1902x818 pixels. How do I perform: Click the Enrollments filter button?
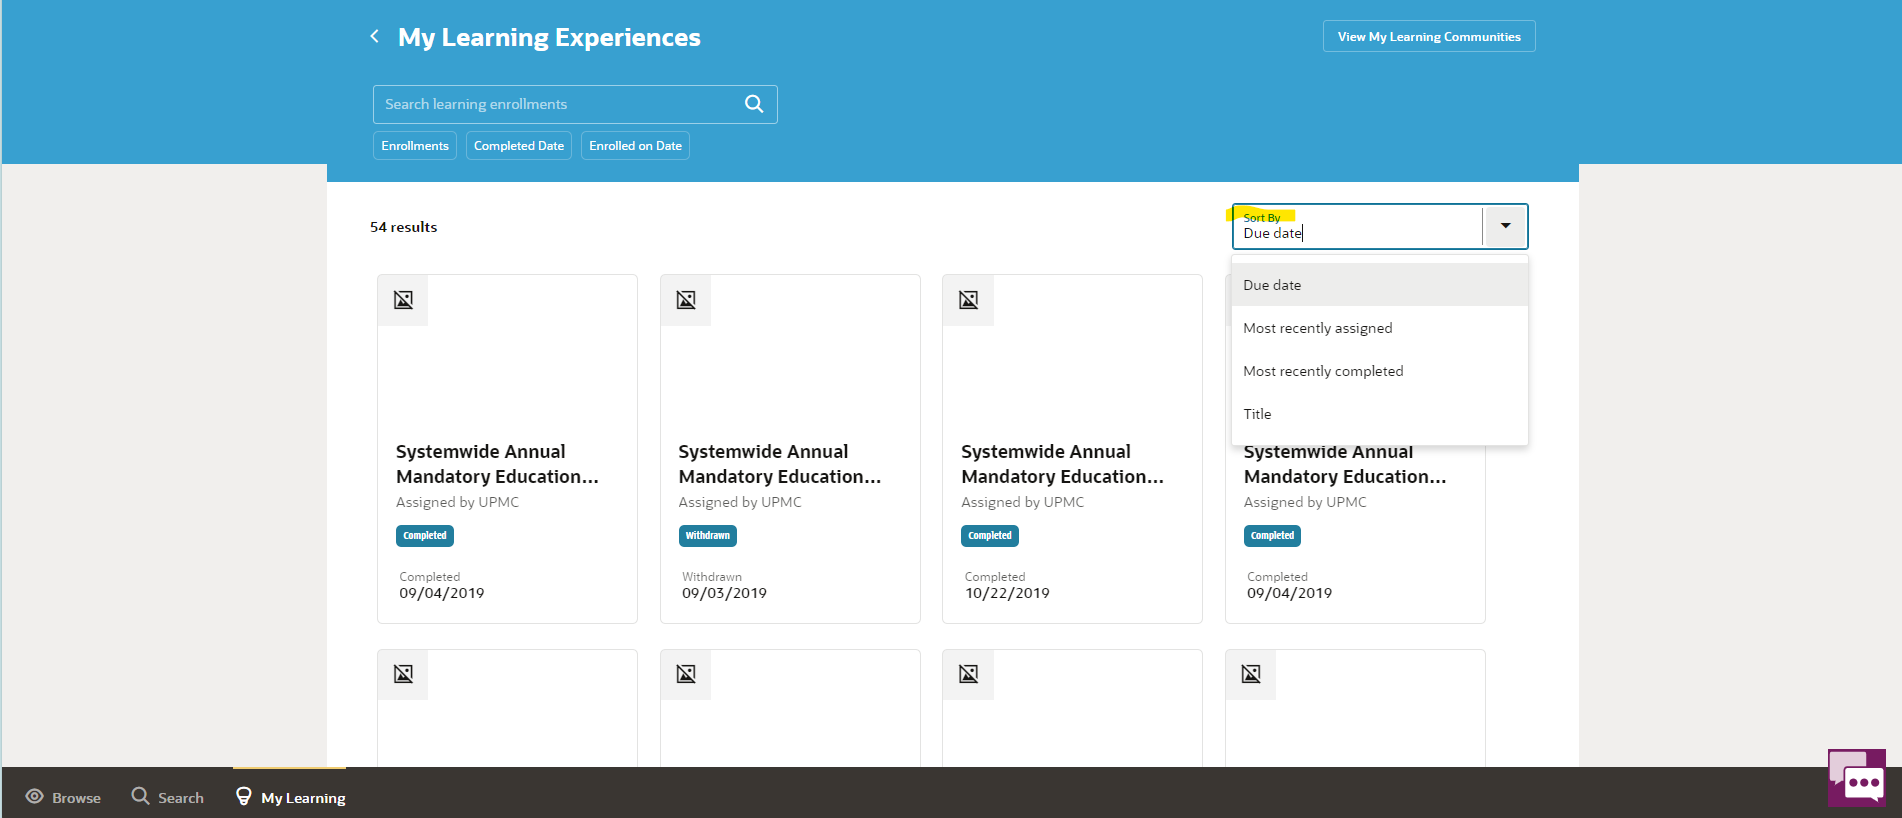coord(415,146)
